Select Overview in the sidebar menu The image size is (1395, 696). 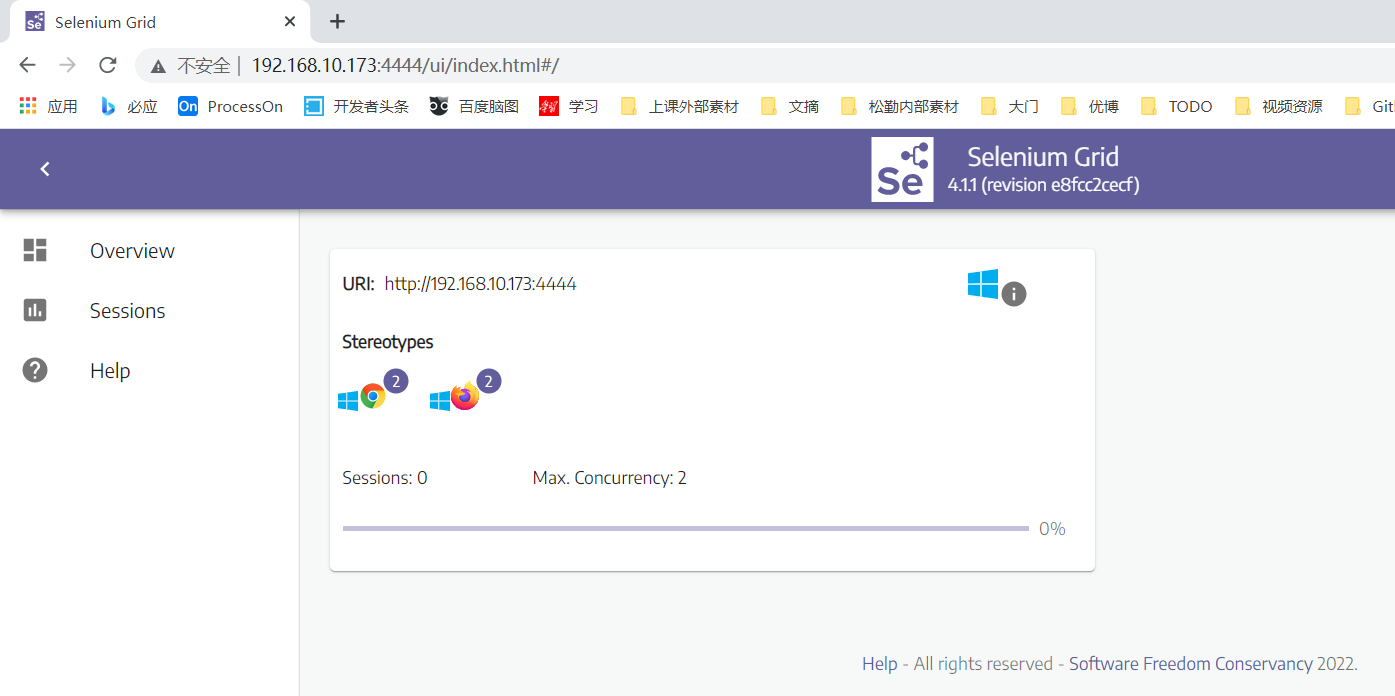coord(132,251)
